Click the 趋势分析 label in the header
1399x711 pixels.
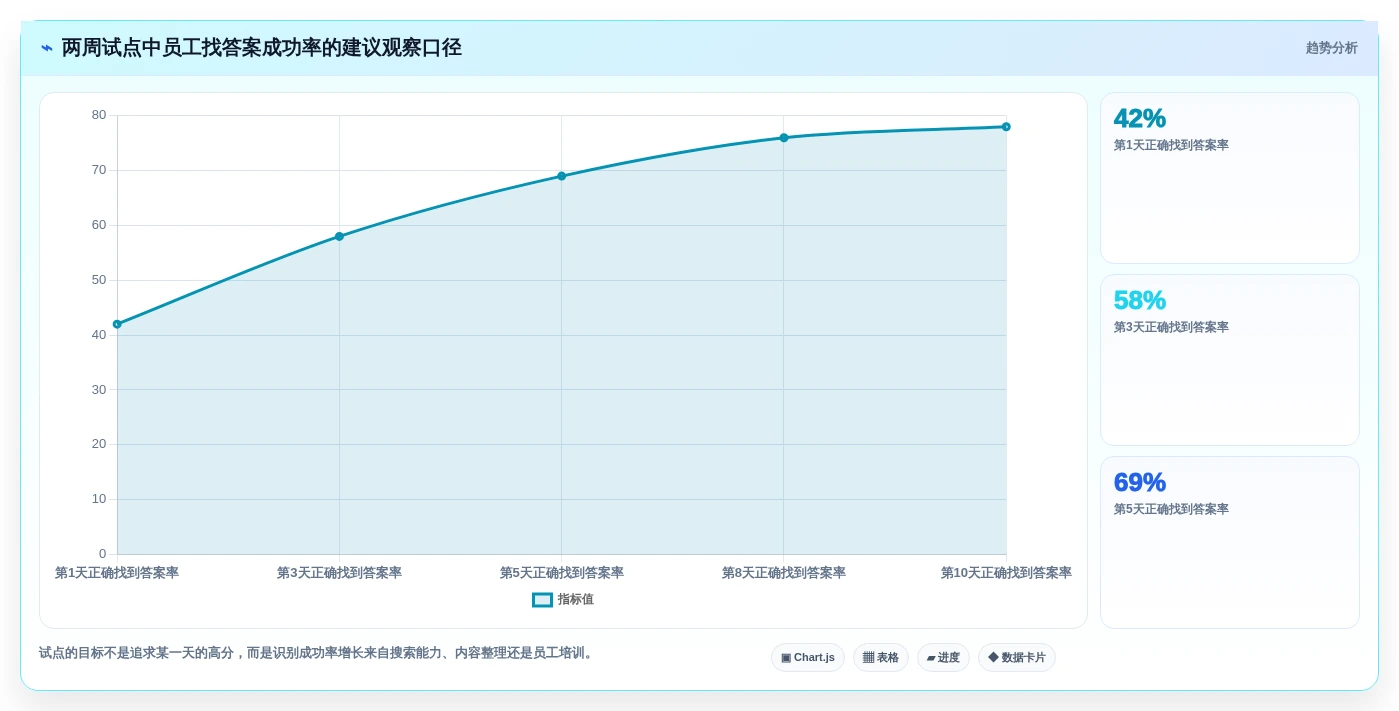pyautogui.click(x=1331, y=48)
